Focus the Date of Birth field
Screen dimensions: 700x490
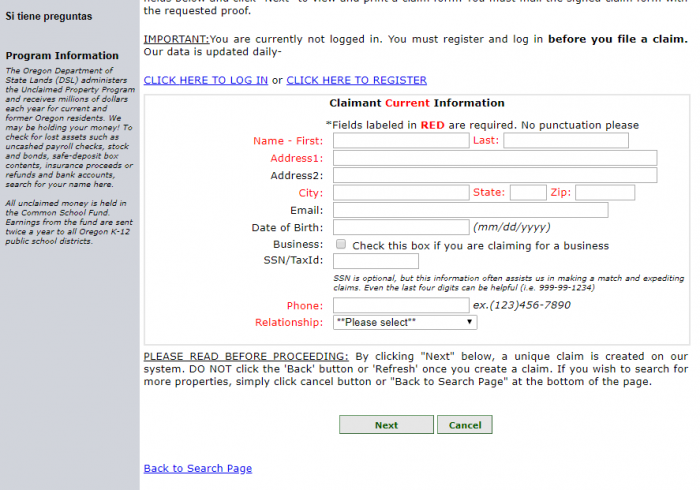401,227
